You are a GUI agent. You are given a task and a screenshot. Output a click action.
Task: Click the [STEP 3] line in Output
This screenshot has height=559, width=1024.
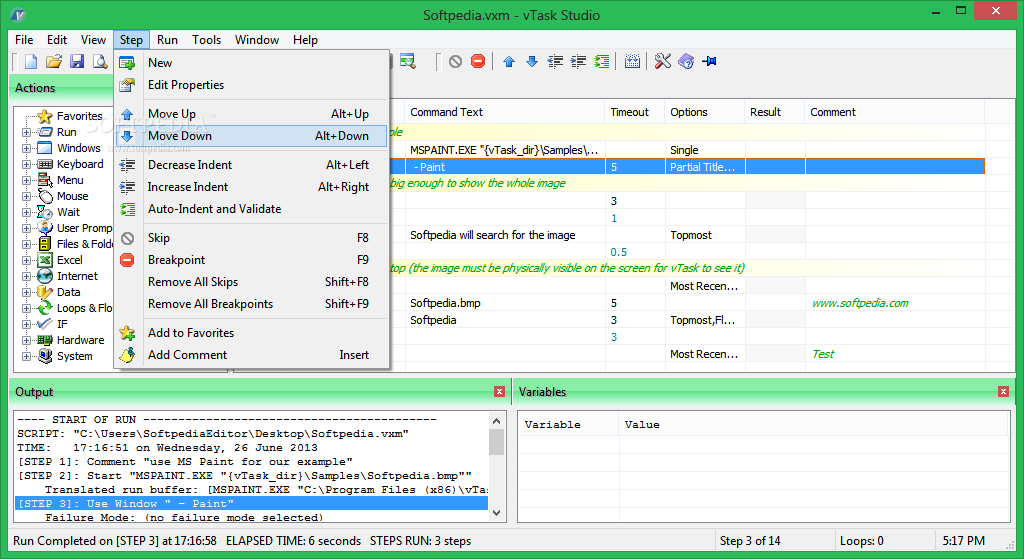tap(251, 503)
